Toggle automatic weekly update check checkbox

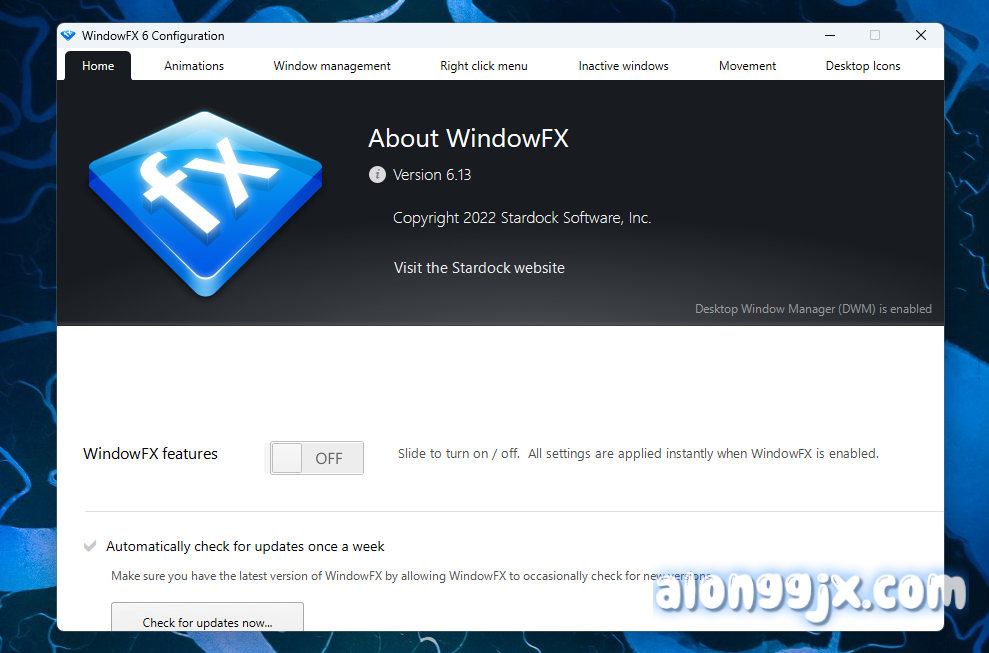point(90,547)
